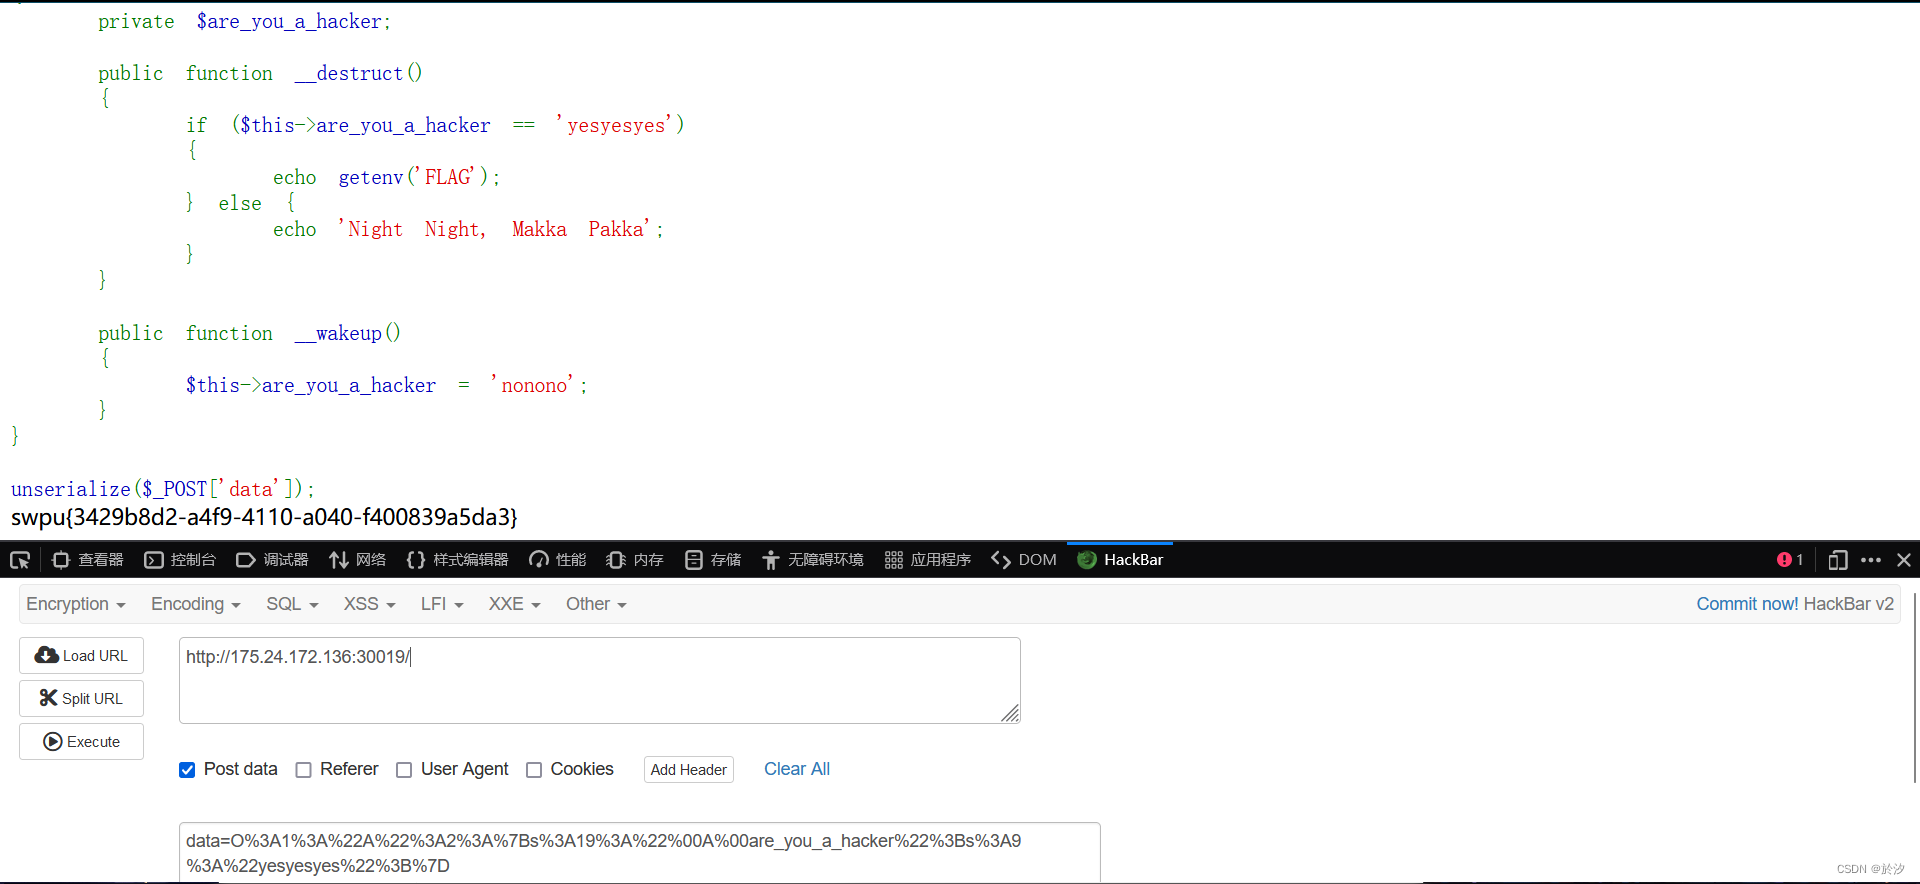Click the 'yesyesyes' string in code
Viewport: 1920px width, 884px height.
(615, 125)
